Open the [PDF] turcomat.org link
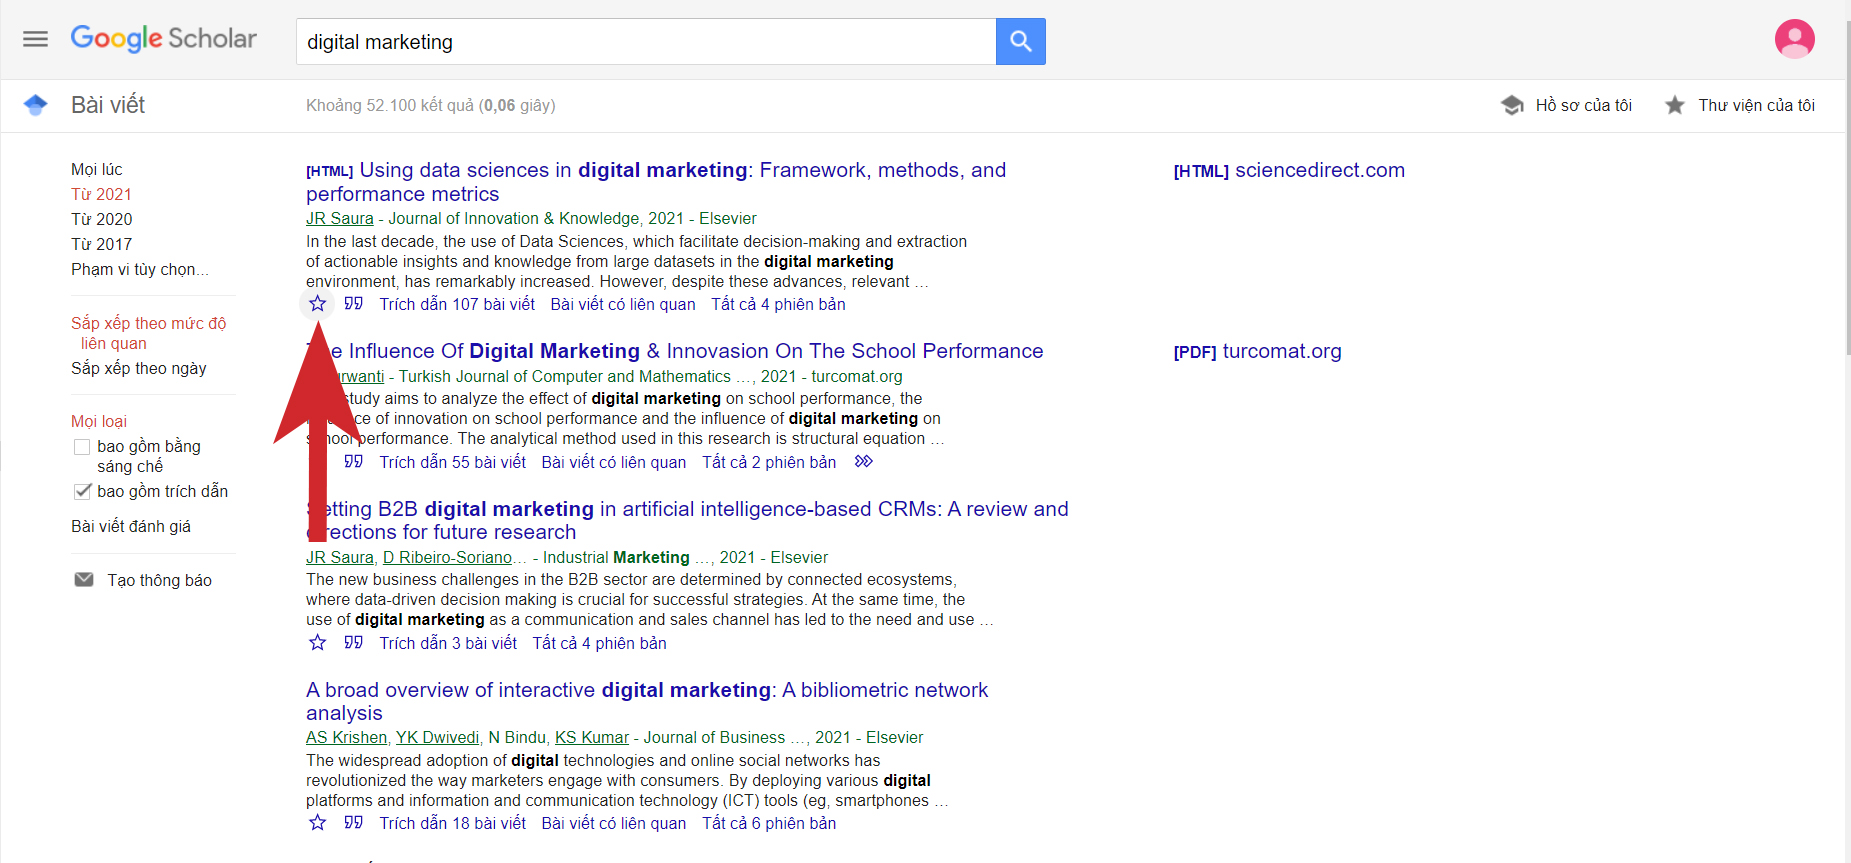 click(1257, 351)
